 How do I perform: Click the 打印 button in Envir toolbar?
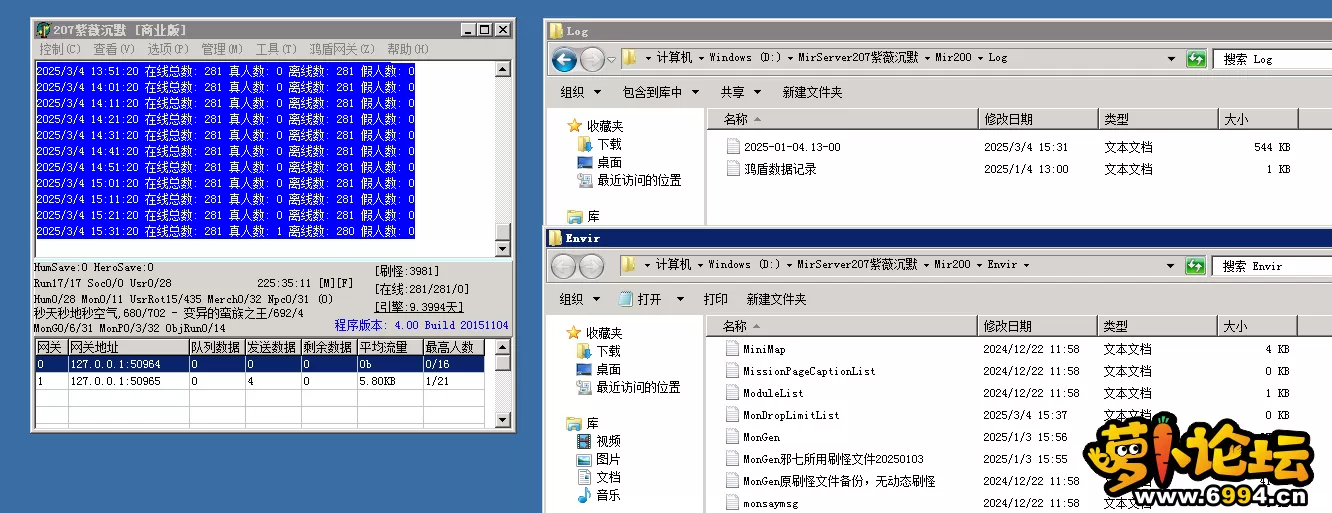tap(715, 299)
